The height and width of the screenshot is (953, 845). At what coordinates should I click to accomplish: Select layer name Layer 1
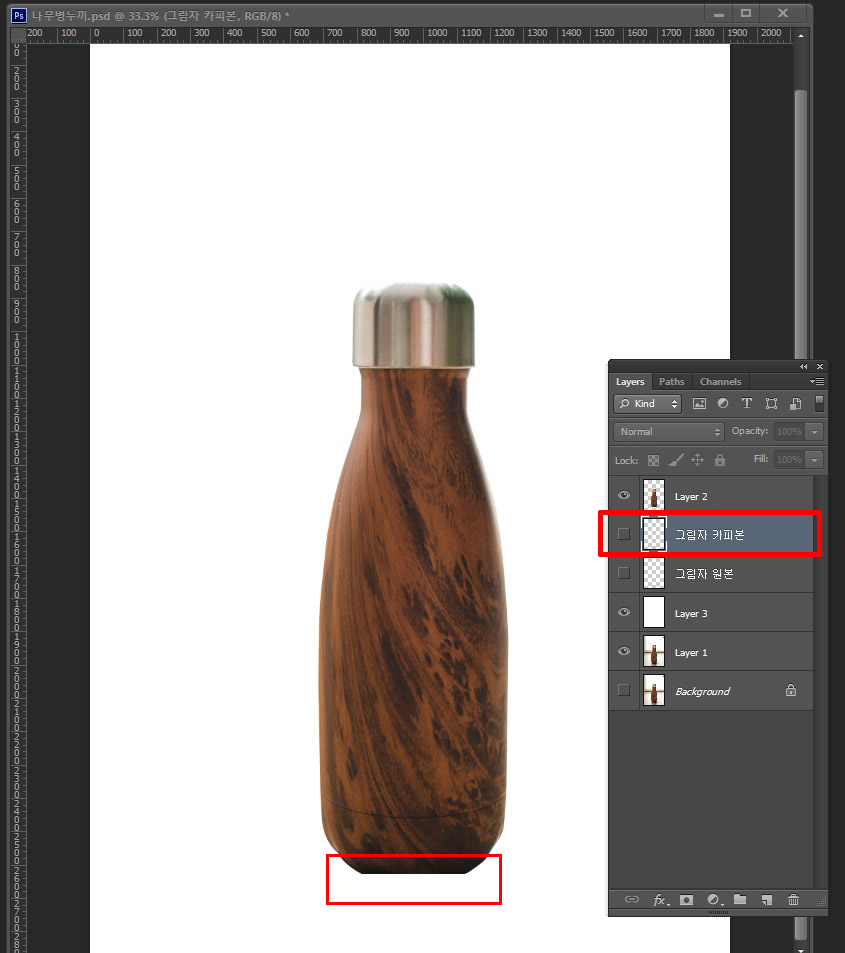691,652
